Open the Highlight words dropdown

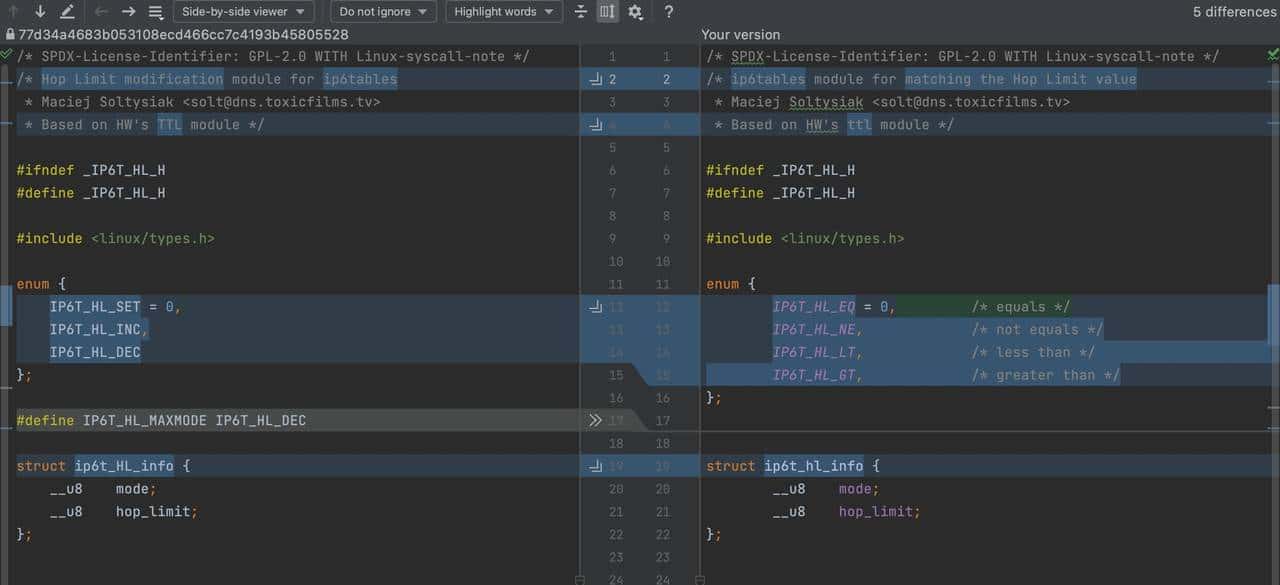coord(503,11)
